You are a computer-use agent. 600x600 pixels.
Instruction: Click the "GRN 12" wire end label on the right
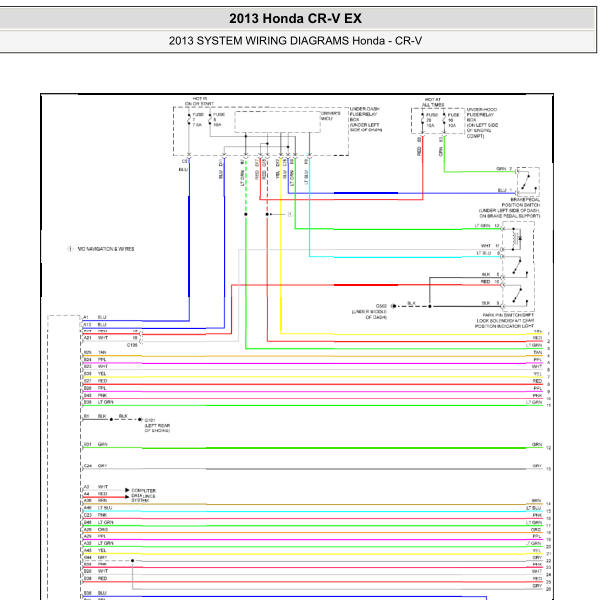tap(541, 445)
